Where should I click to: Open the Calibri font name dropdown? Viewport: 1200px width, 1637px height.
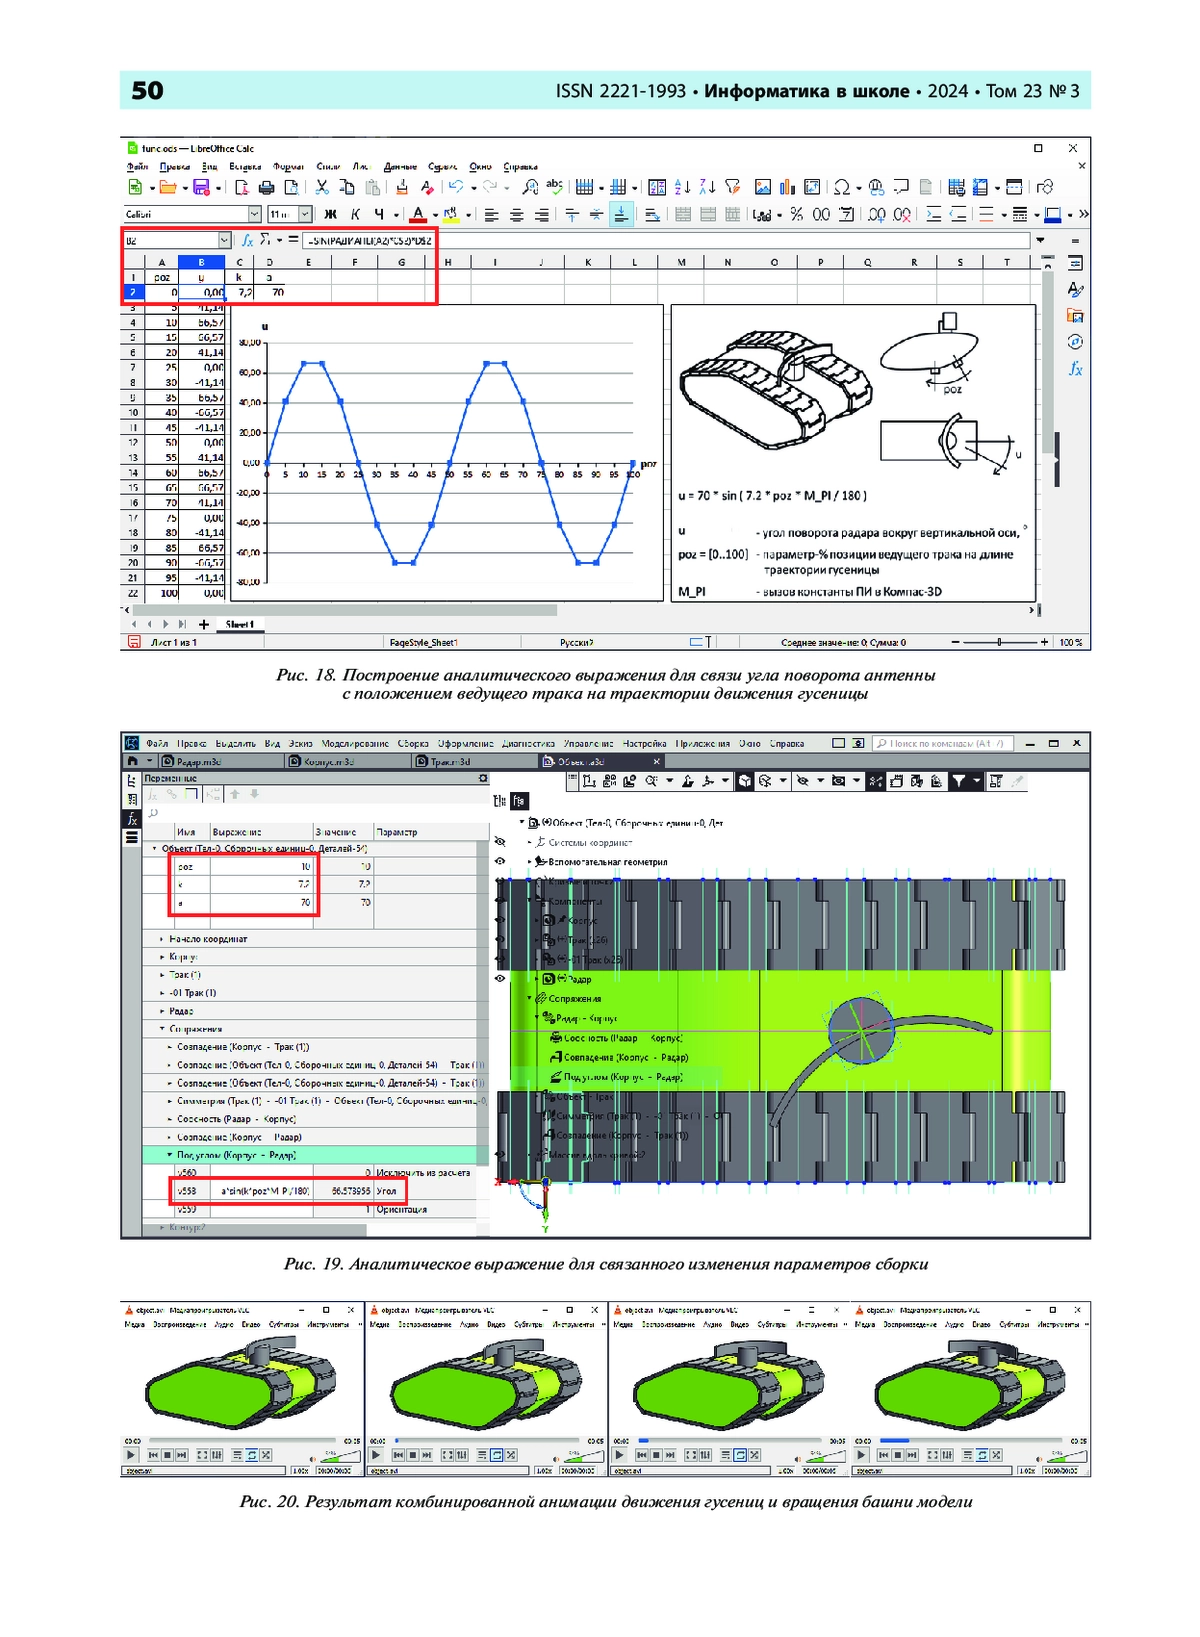pos(255,214)
